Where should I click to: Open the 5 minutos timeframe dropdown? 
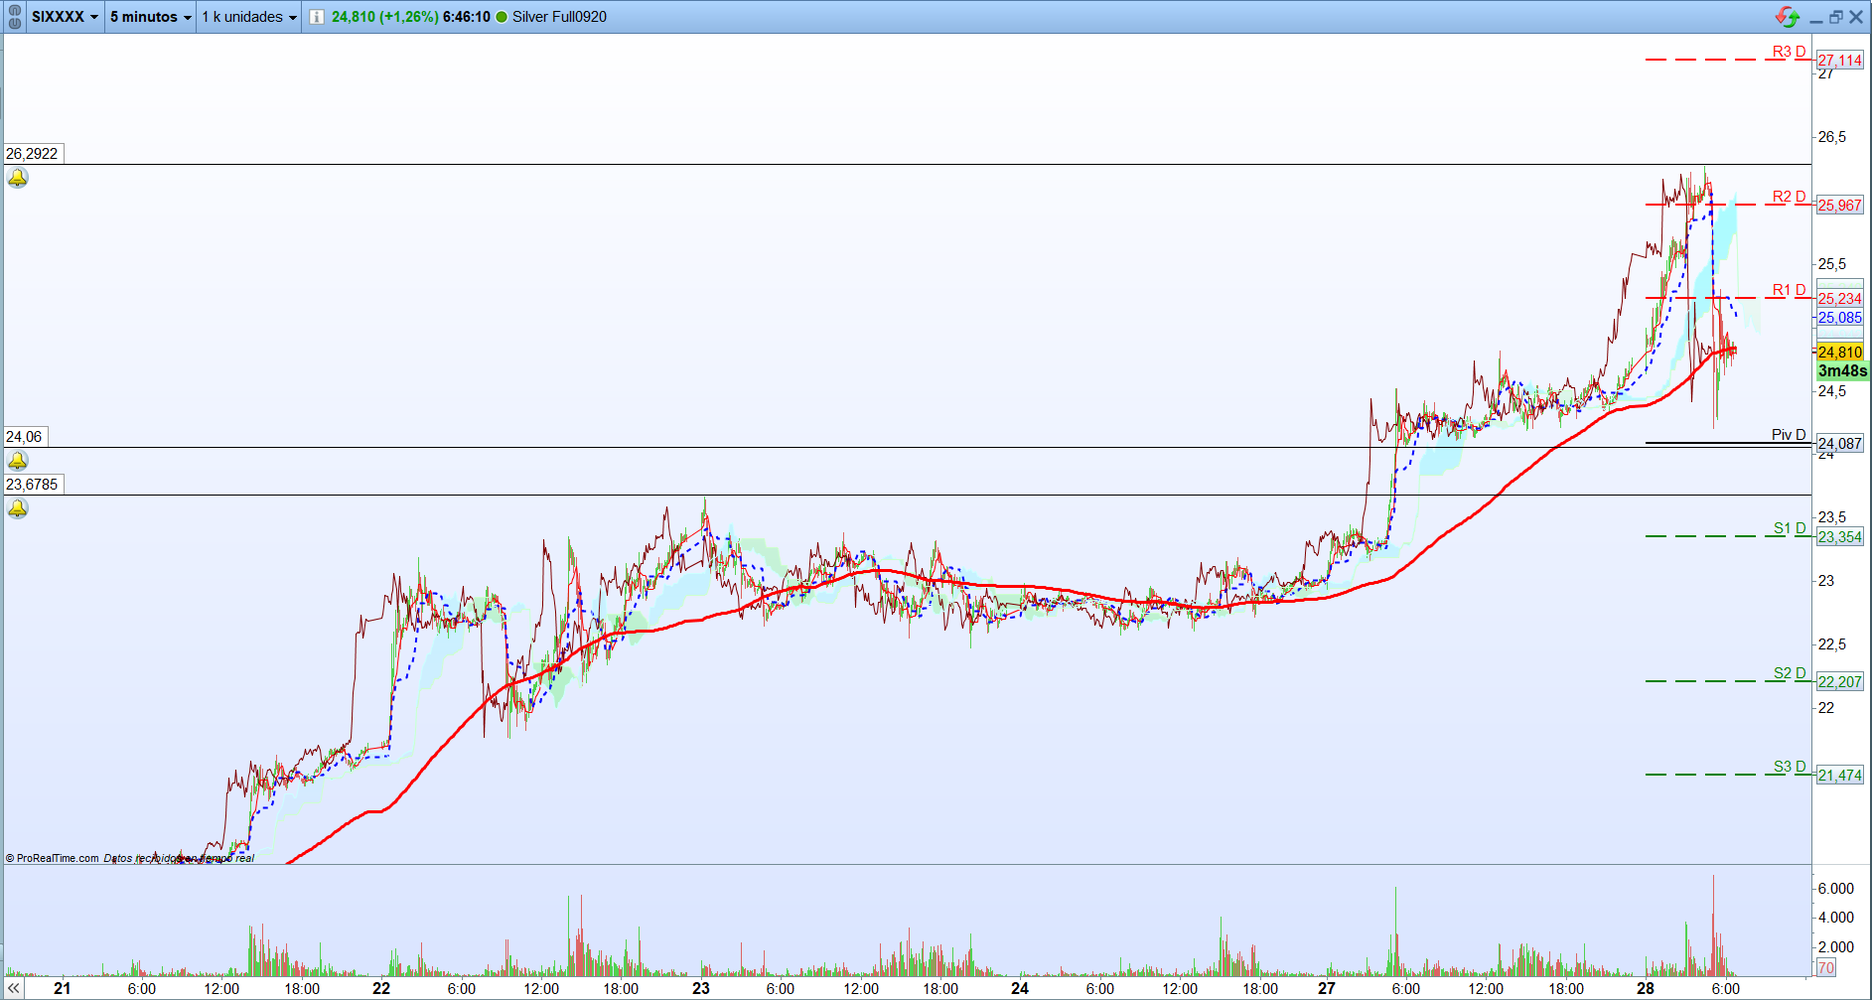click(150, 17)
